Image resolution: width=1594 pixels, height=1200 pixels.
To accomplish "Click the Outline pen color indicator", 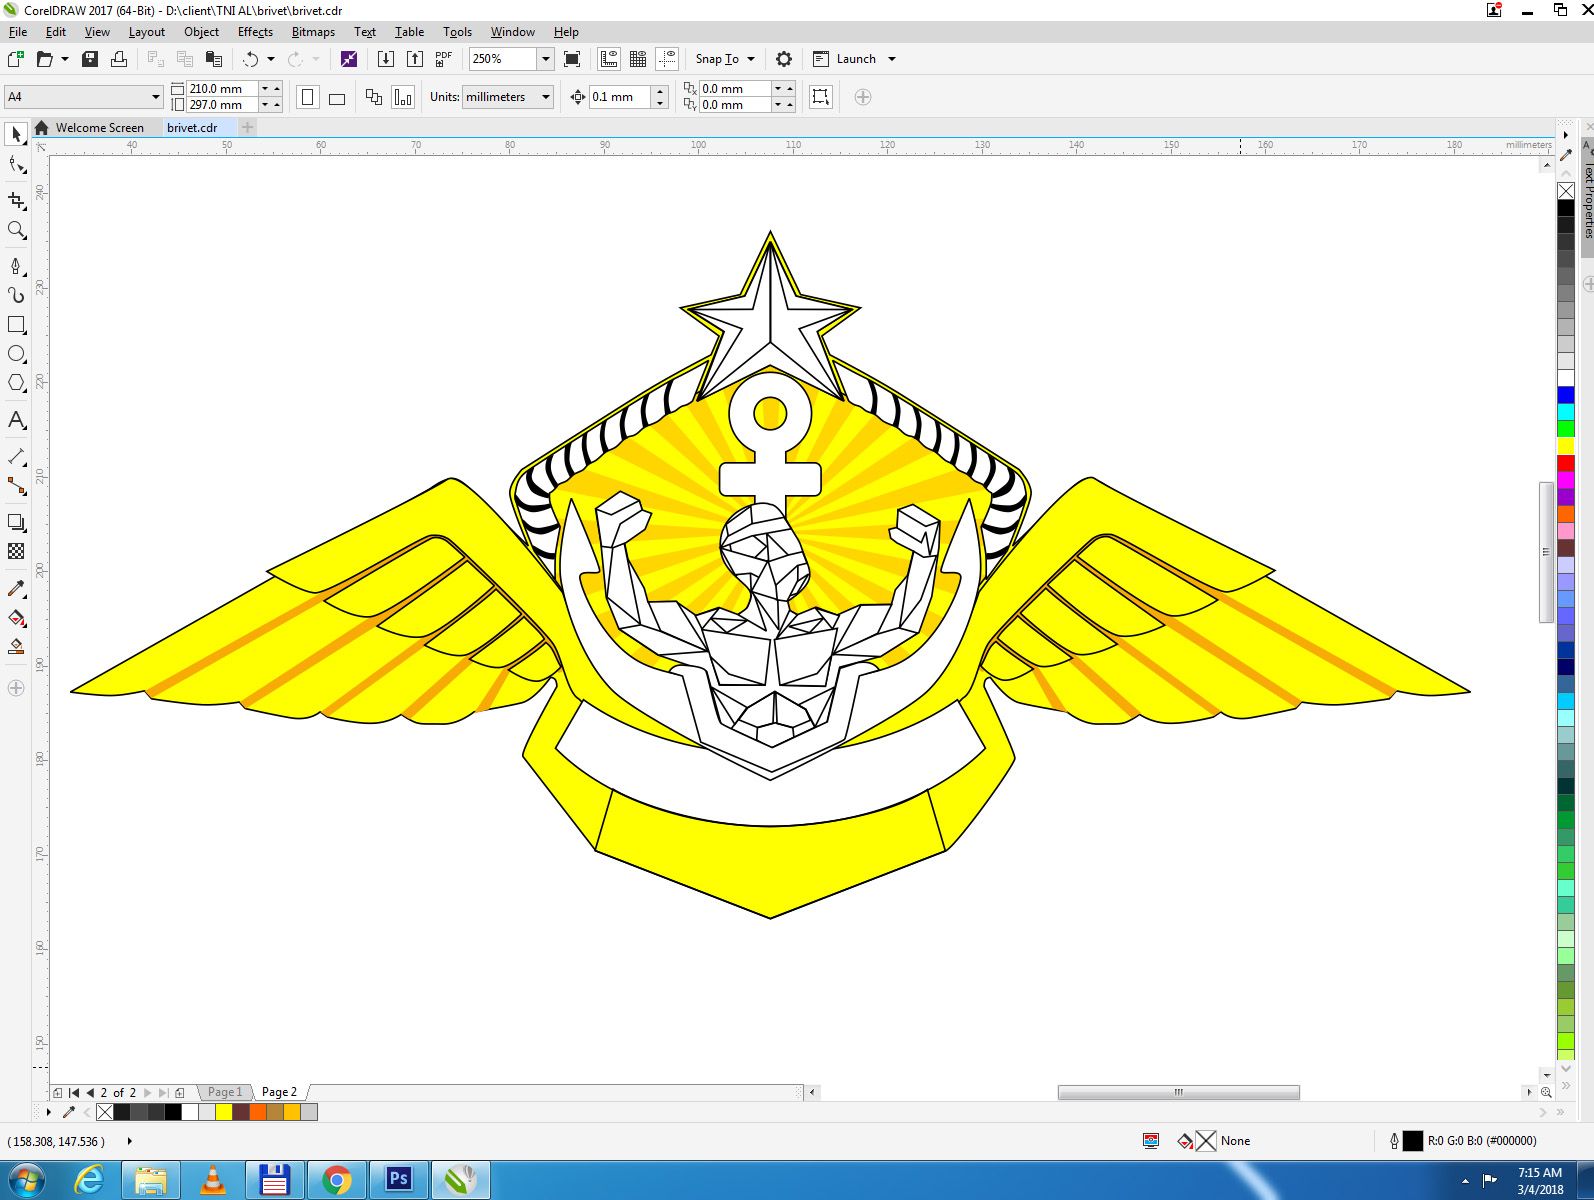I will coord(1413,1141).
